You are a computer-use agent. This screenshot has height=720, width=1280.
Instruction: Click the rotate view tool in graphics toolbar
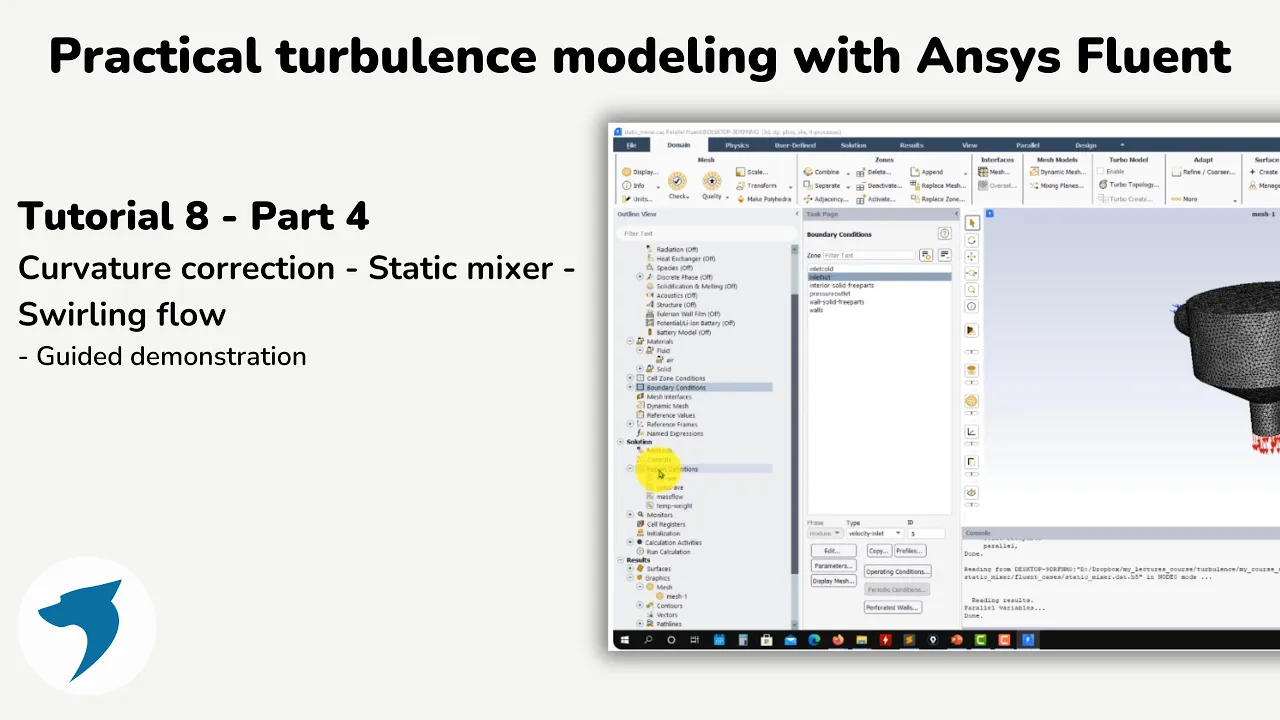[972, 241]
